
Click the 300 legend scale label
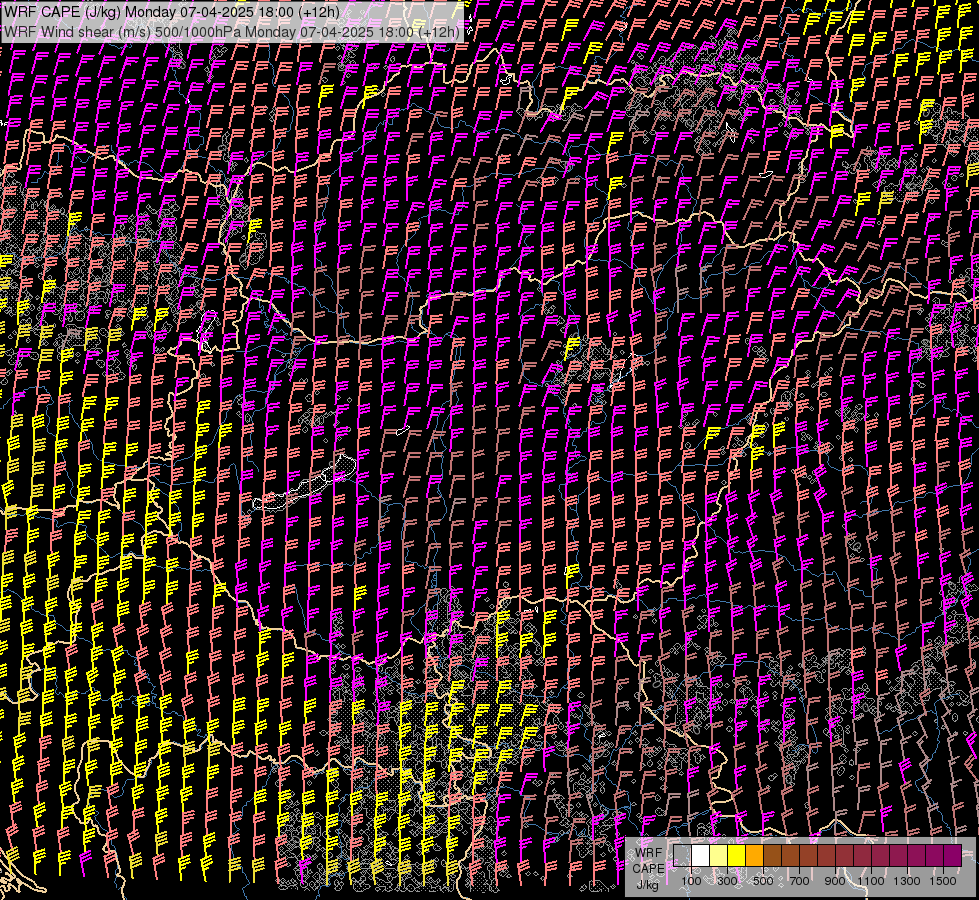tap(727, 881)
